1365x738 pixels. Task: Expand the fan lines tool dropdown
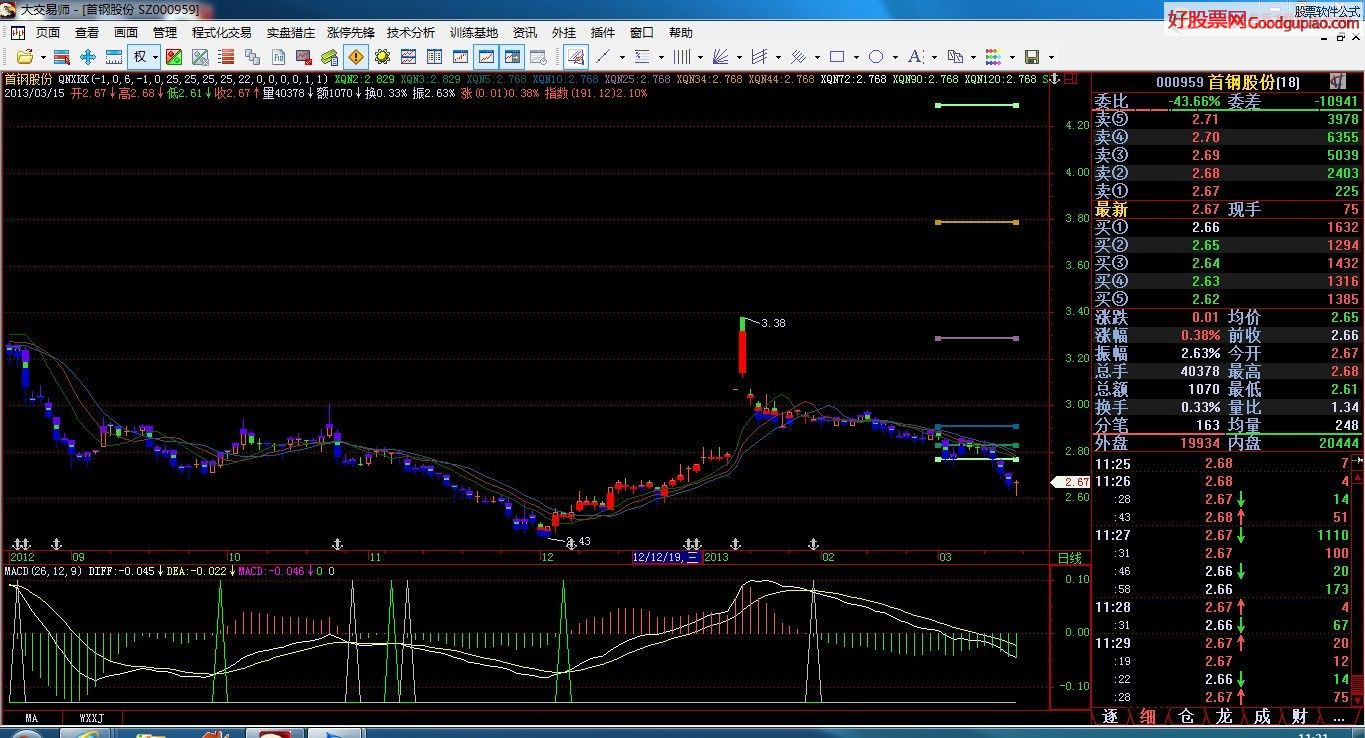[739, 57]
